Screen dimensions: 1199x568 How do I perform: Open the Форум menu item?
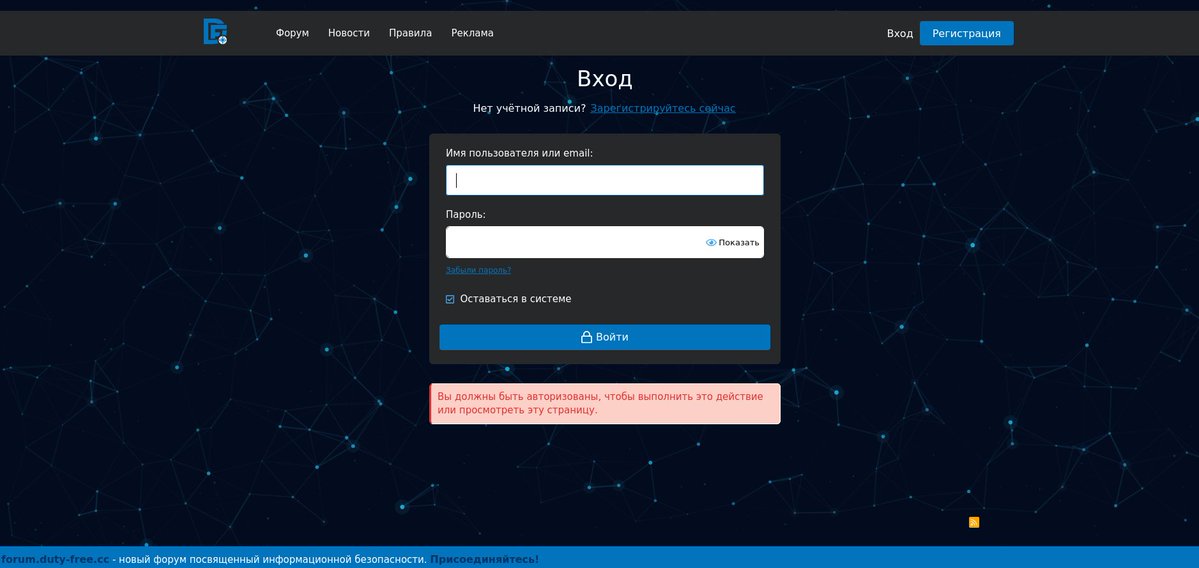click(x=292, y=33)
